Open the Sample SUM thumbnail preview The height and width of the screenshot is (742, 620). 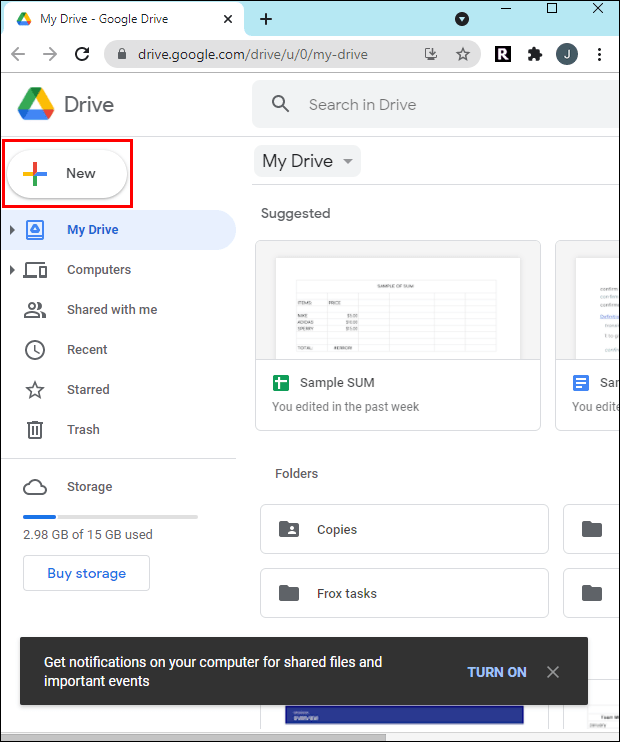coord(398,300)
